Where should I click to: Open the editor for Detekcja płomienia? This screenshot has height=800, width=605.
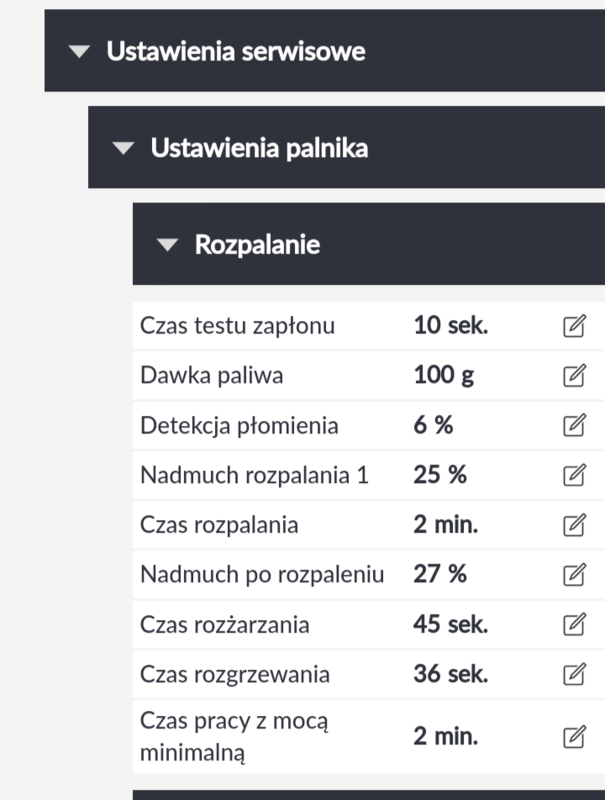tap(573, 426)
